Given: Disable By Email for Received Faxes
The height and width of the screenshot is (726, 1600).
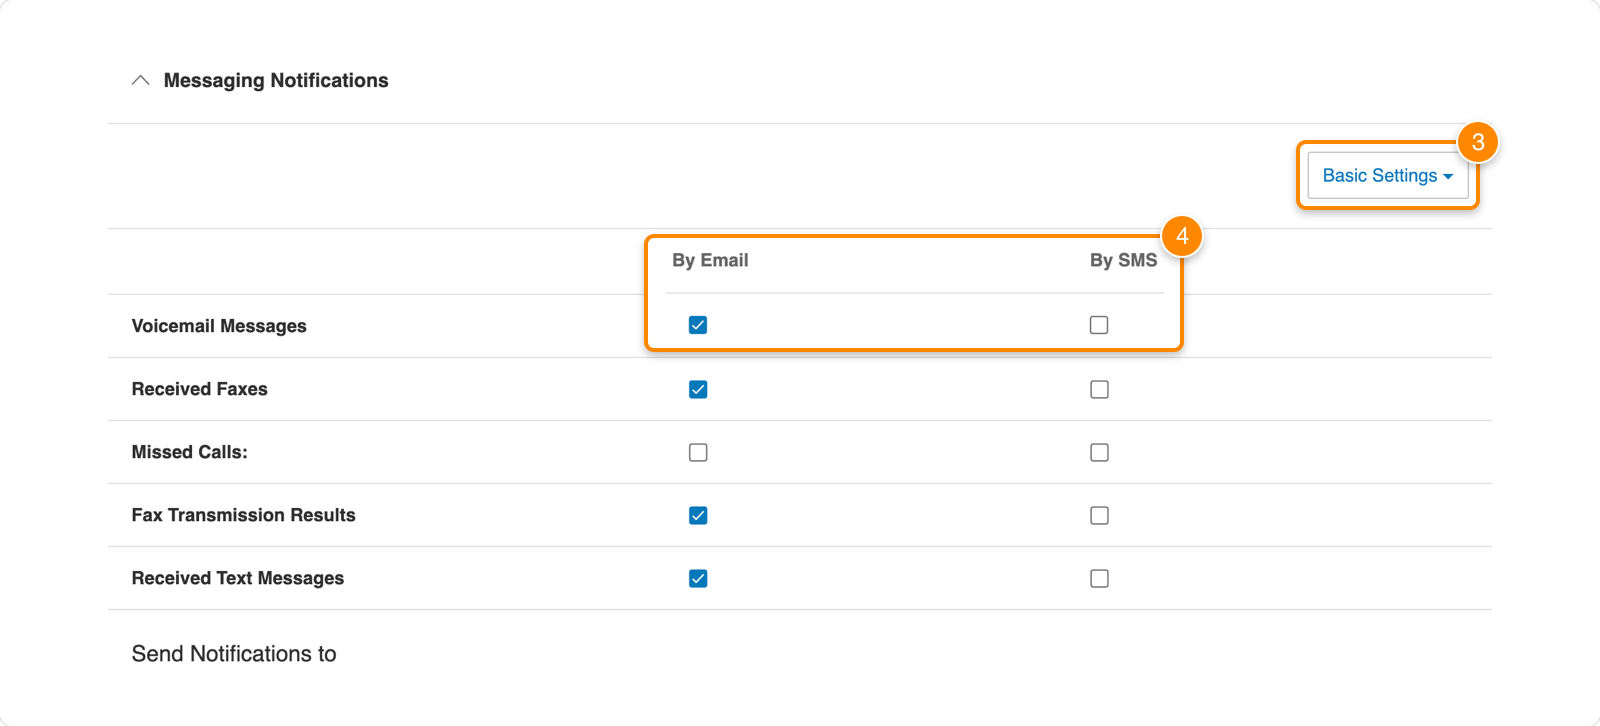Looking at the screenshot, I should (x=698, y=389).
